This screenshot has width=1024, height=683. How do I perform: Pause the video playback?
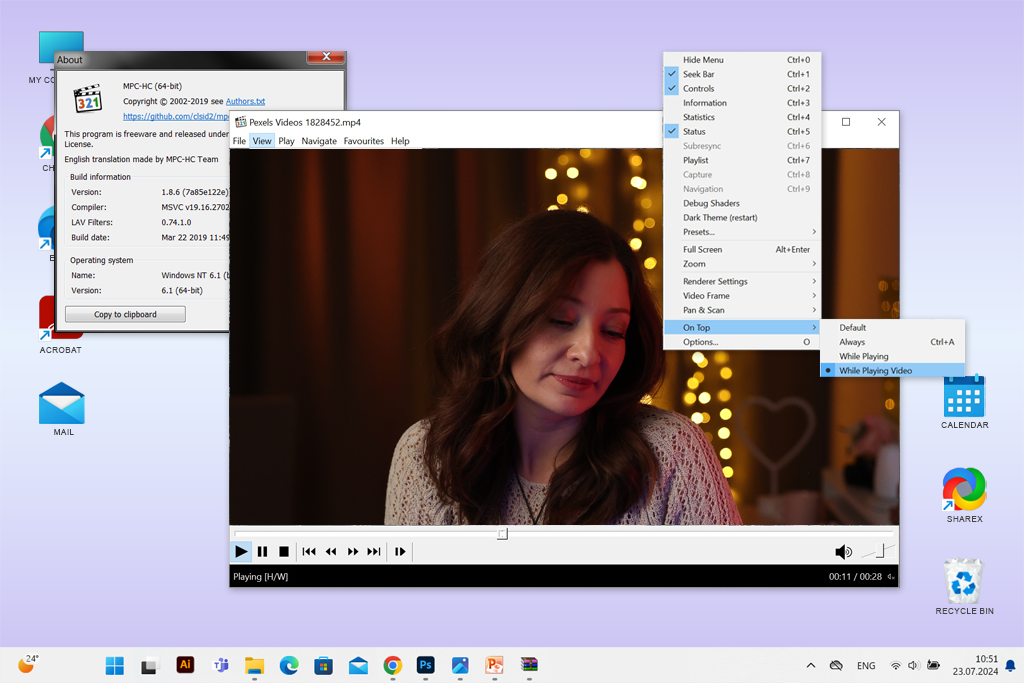pos(263,552)
